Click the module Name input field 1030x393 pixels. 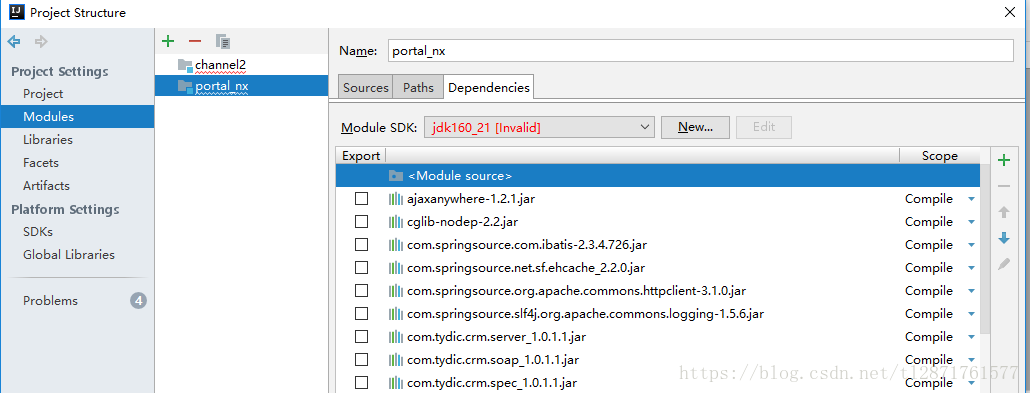tap(700, 51)
